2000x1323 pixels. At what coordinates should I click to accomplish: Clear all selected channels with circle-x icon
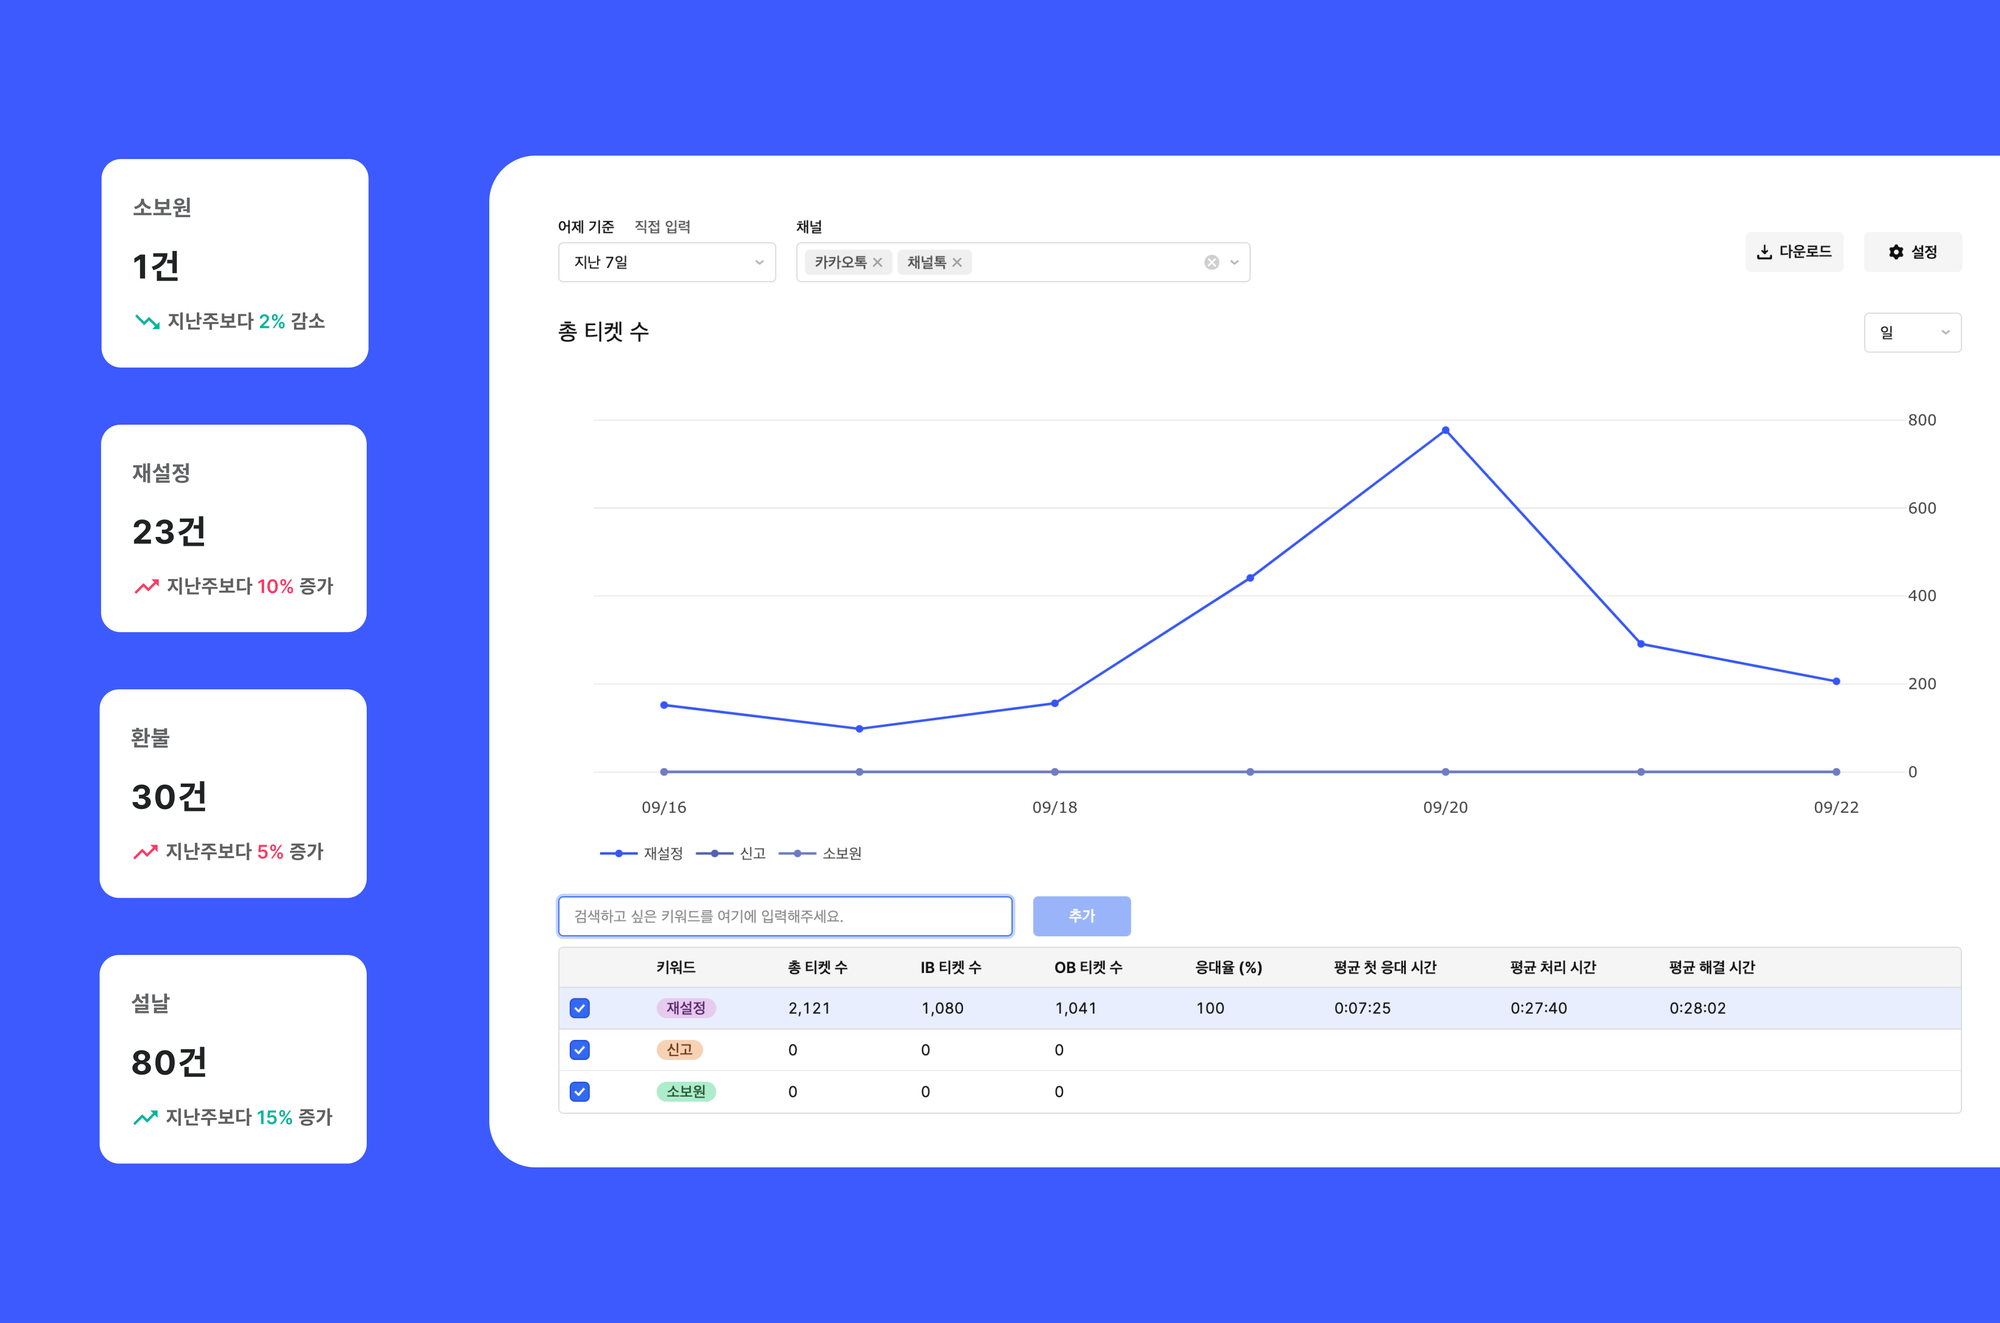tap(1211, 262)
